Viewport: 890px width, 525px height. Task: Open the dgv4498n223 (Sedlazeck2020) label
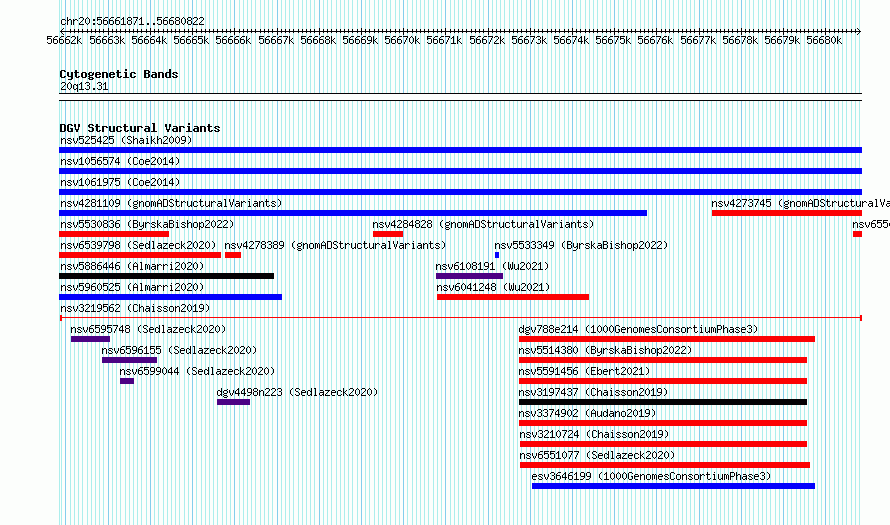click(297, 392)
